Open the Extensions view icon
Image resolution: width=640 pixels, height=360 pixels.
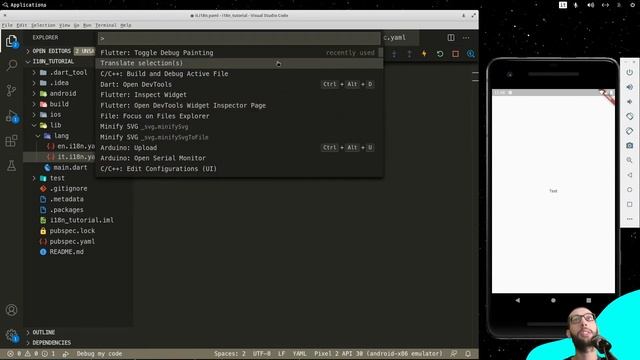click(11, 141)
